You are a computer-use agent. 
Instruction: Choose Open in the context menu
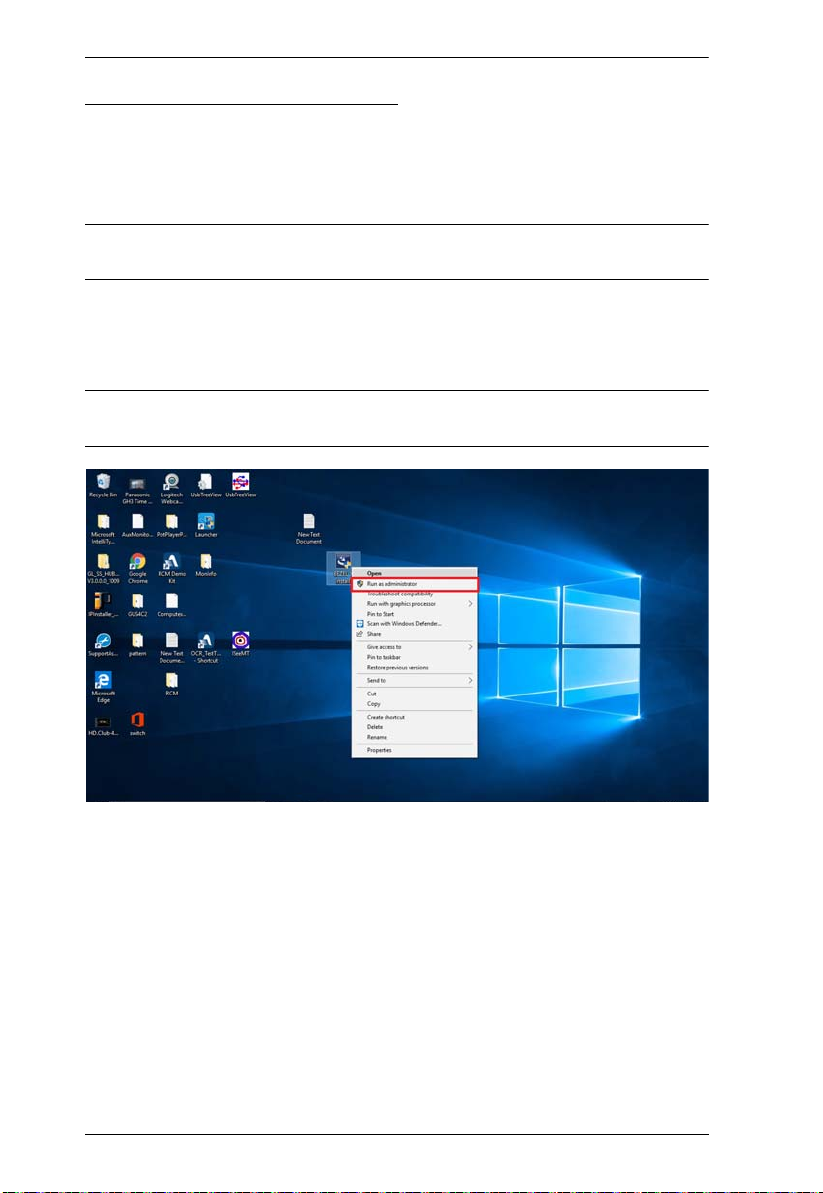(415, 573)
